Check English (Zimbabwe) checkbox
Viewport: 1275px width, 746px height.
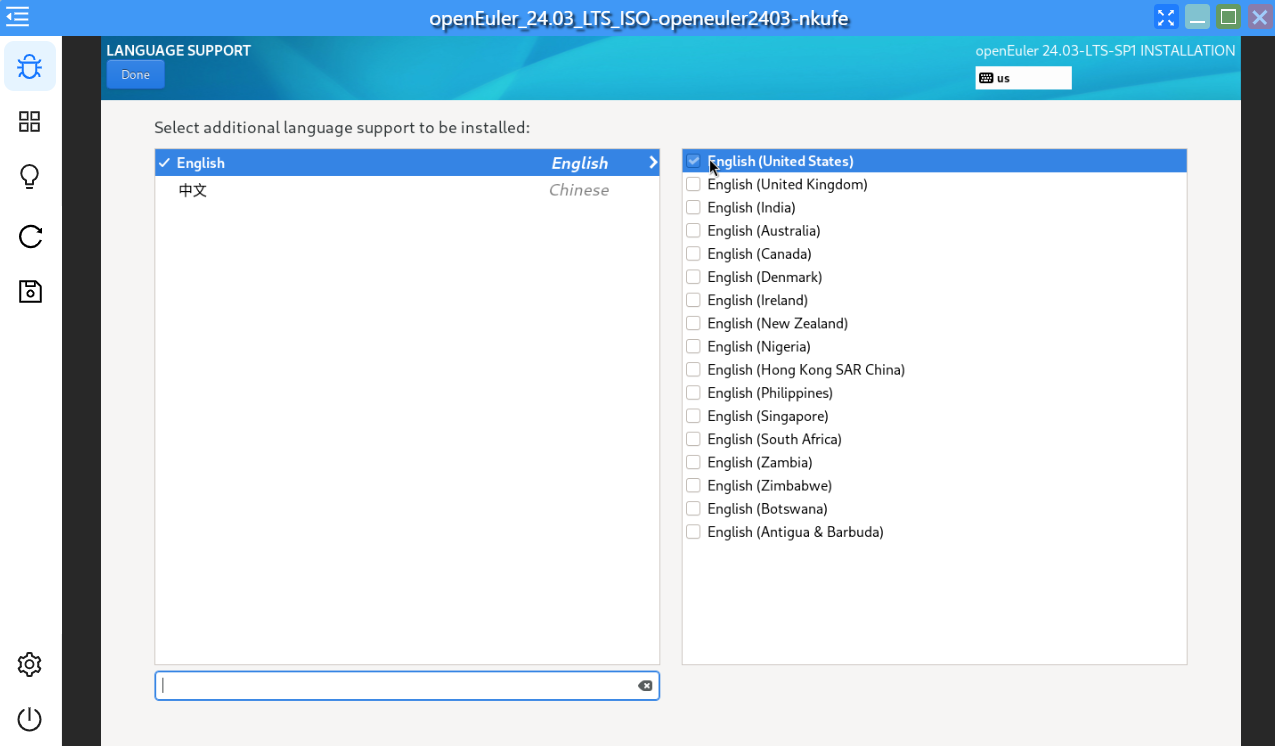point(693,485)
